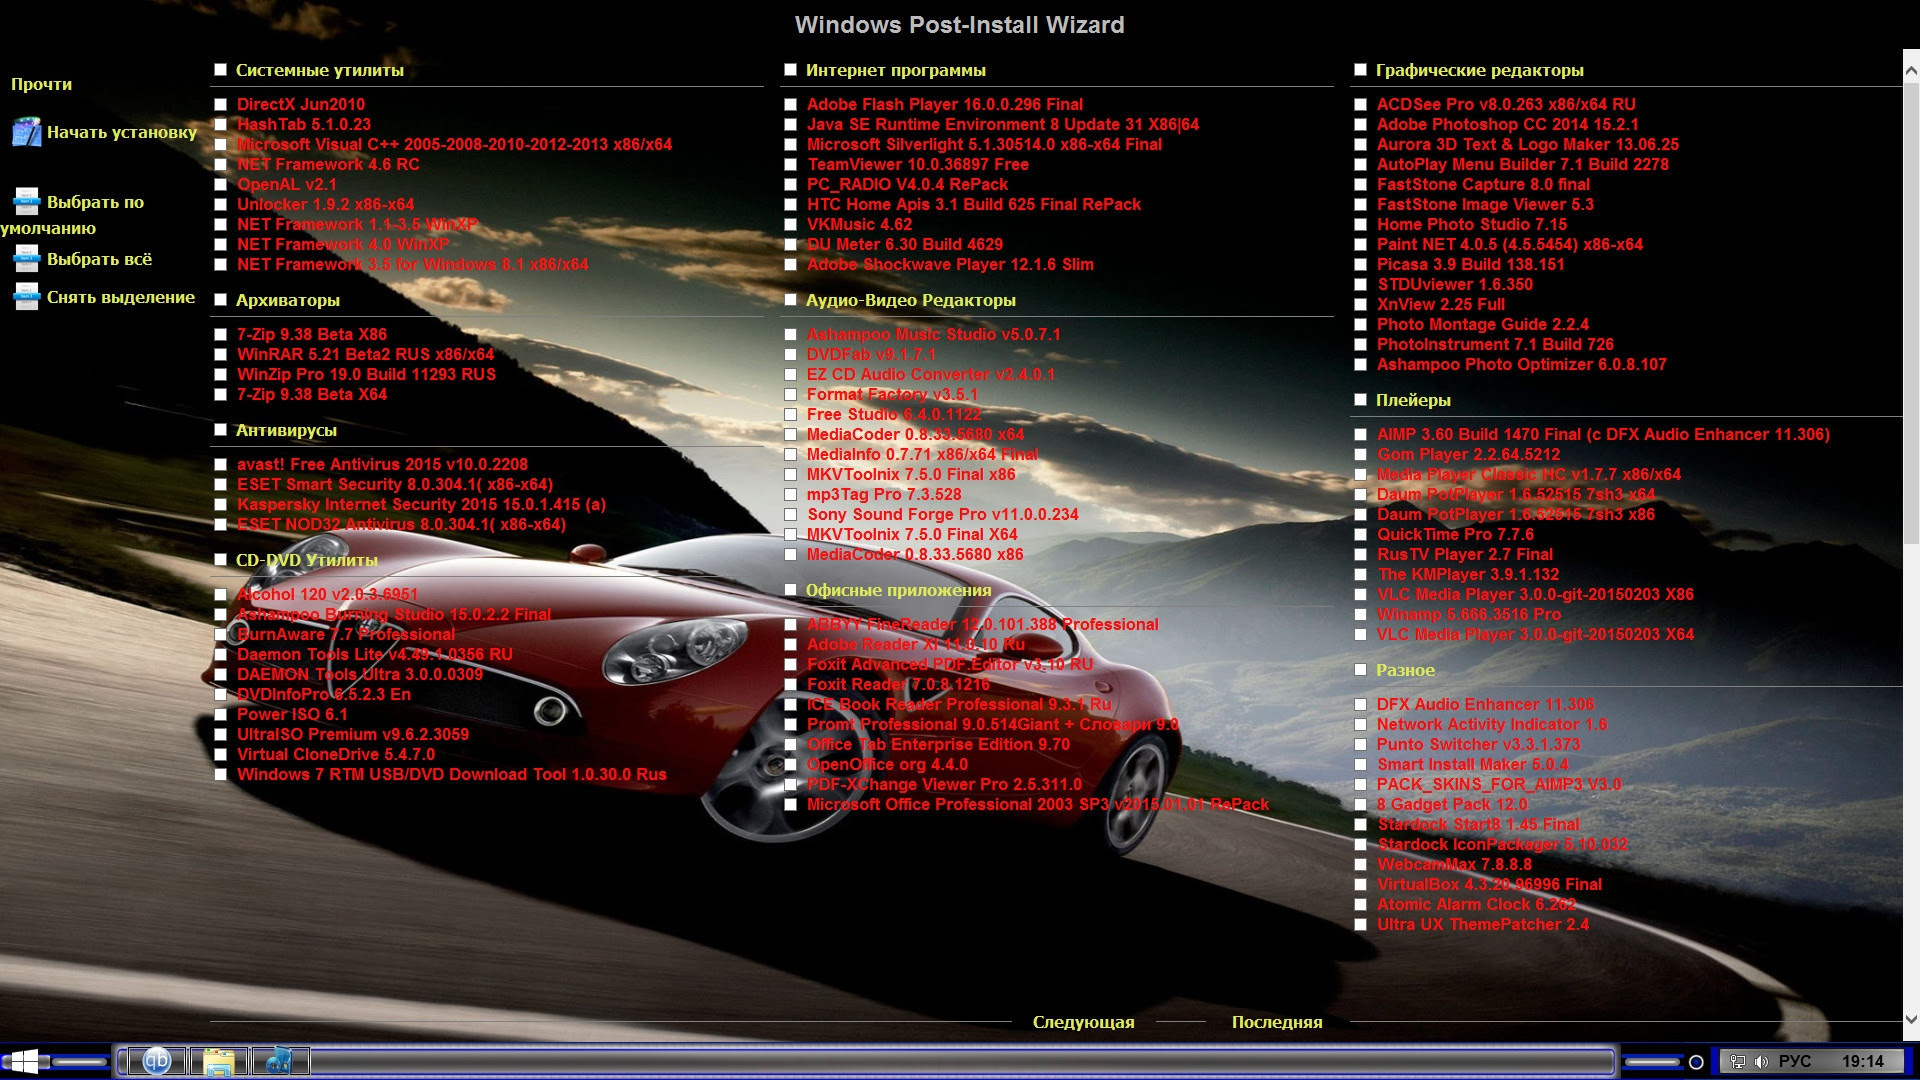Open File Explorer from the taskbar
The width and height of the screenshot is (1920, 1080).
(219, 1061)
